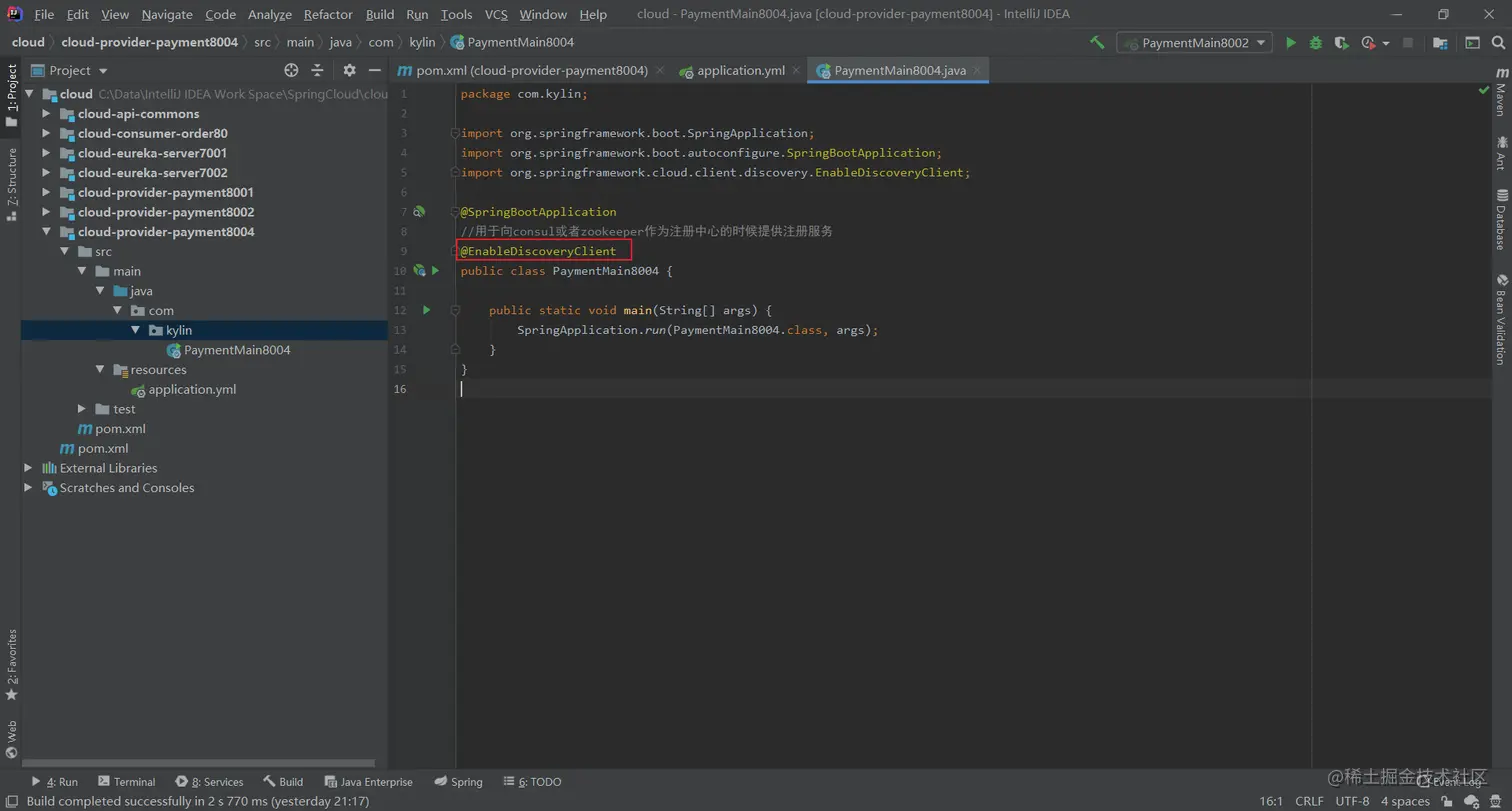Image resolution: width=1512 pixels, height=811 pixels.
Task: Toggle the Database side panel
Action: (1500, 219)
